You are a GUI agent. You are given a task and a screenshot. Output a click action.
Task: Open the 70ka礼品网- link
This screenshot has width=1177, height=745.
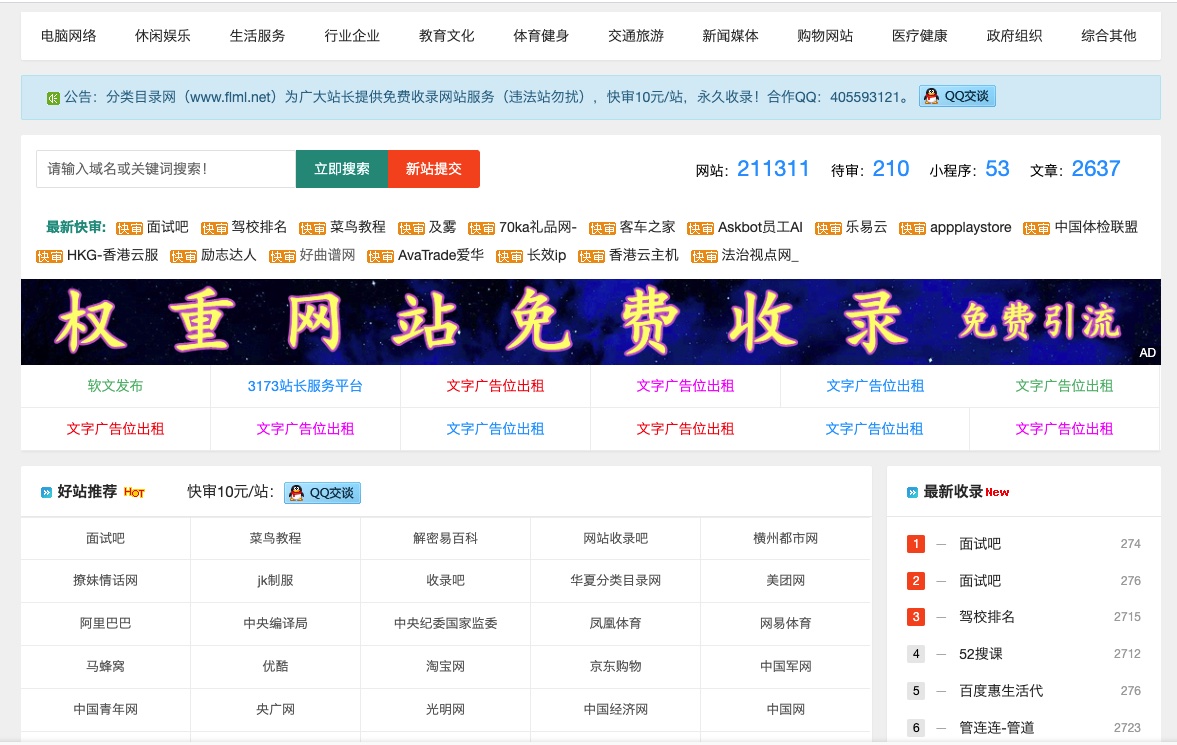(537, 227)
